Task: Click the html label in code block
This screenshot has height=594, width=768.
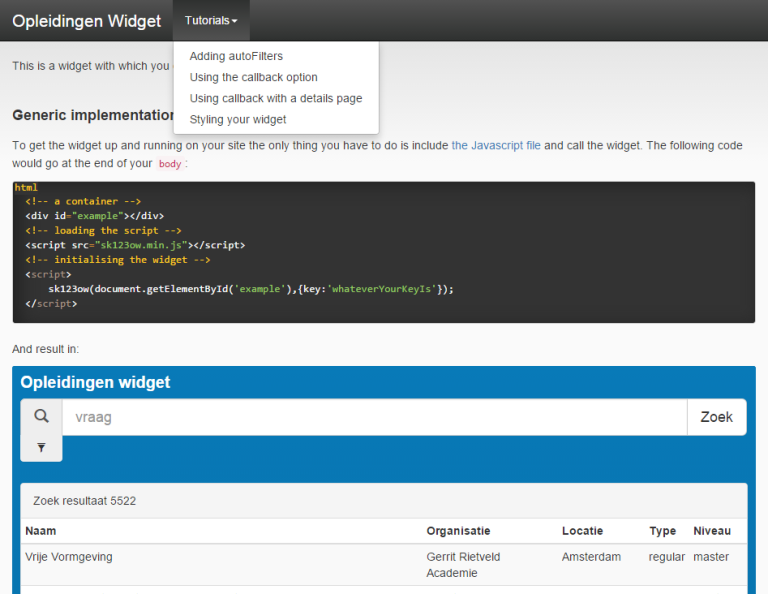Action: (x=26, y=187)
